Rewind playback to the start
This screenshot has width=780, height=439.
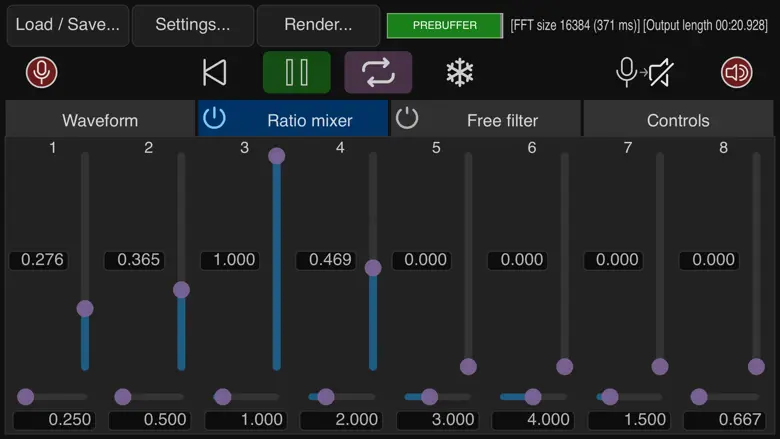[214, 72]
